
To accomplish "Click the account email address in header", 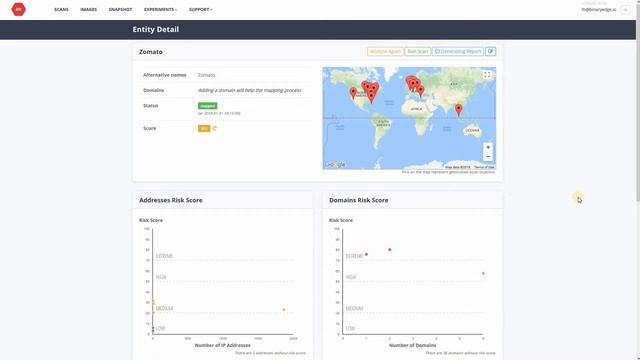I will tap(599, 9).
